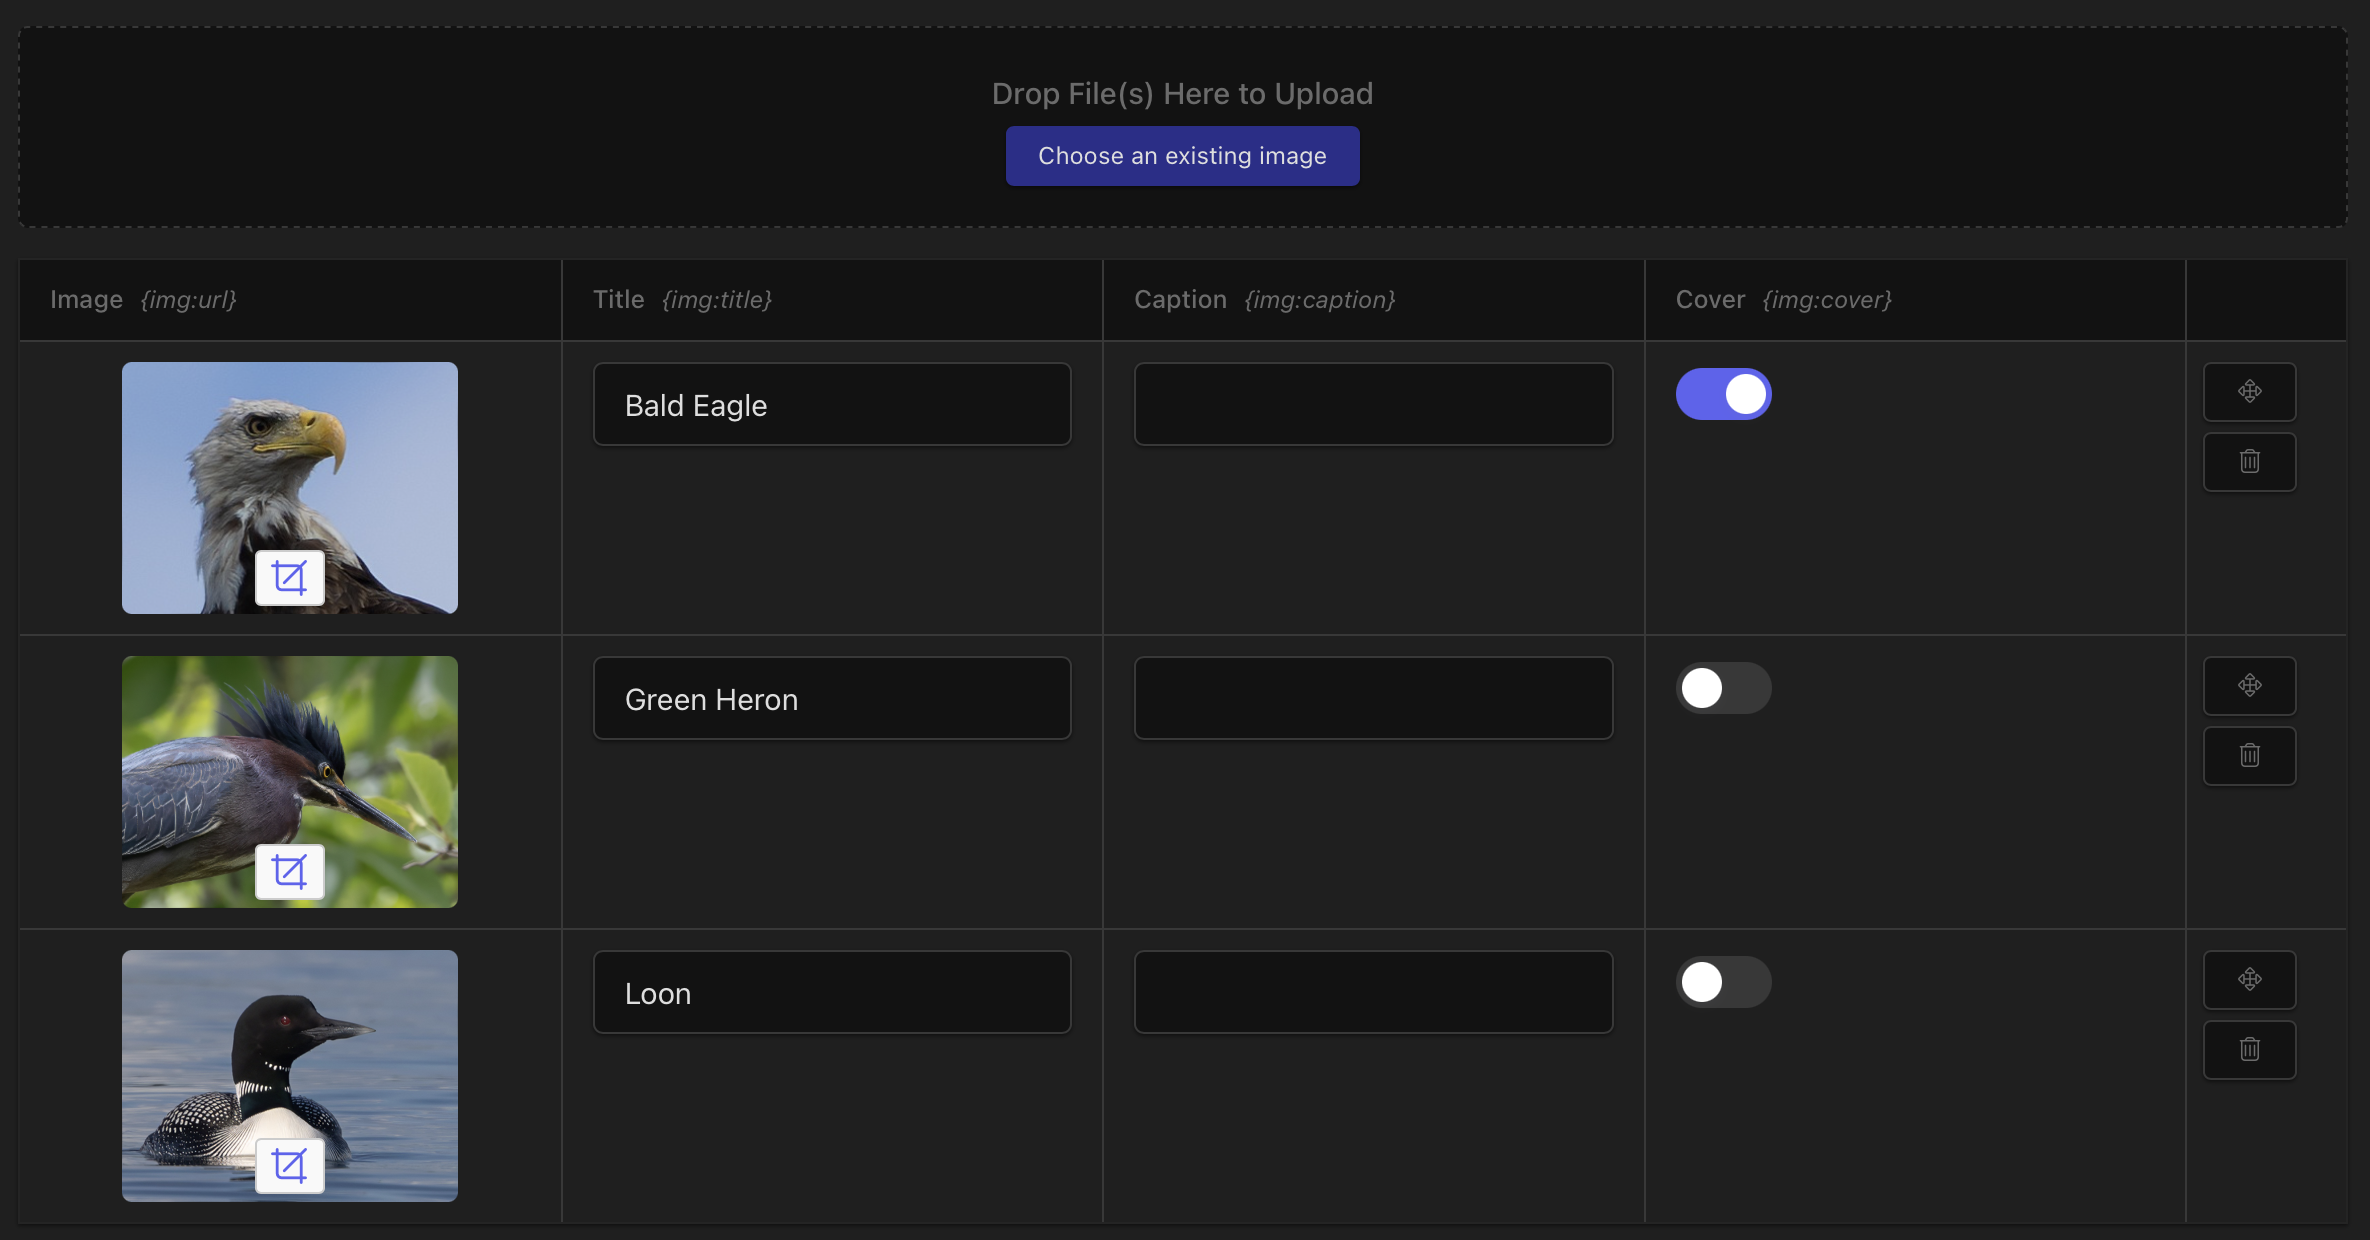The image size is (2370, 1240).
Task: Edit the Green Heron title field
Action: (x=832, y=698)
